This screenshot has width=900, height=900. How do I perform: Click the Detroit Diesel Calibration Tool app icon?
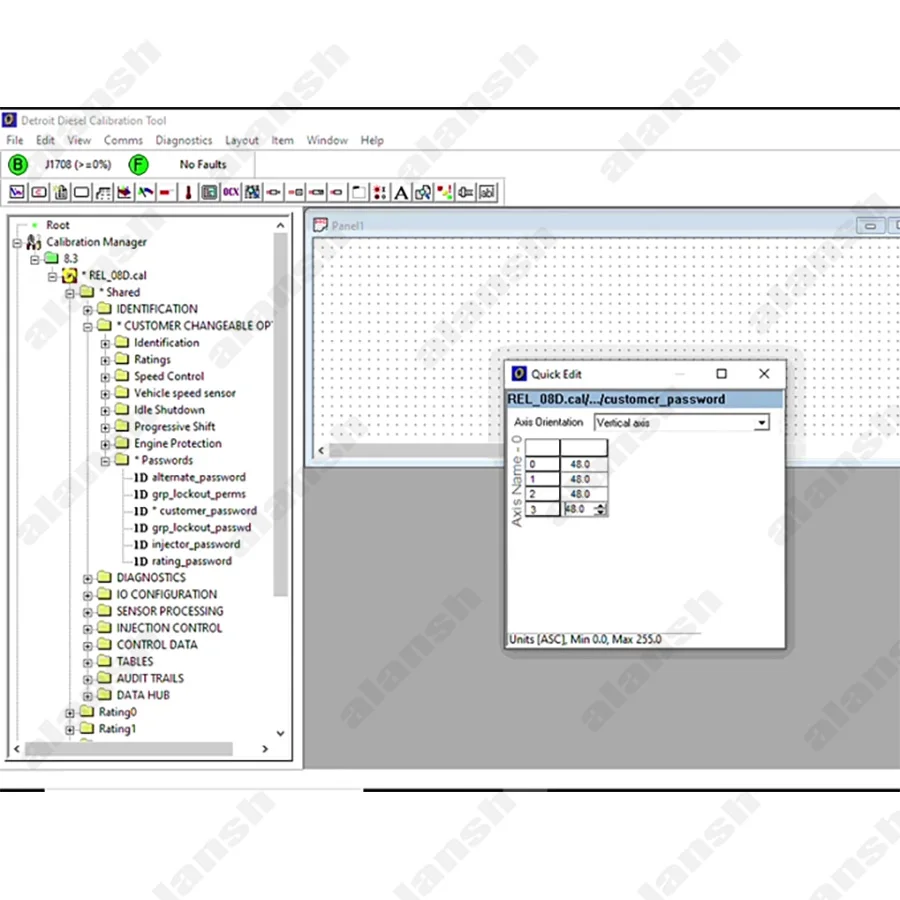coord(9,120)
